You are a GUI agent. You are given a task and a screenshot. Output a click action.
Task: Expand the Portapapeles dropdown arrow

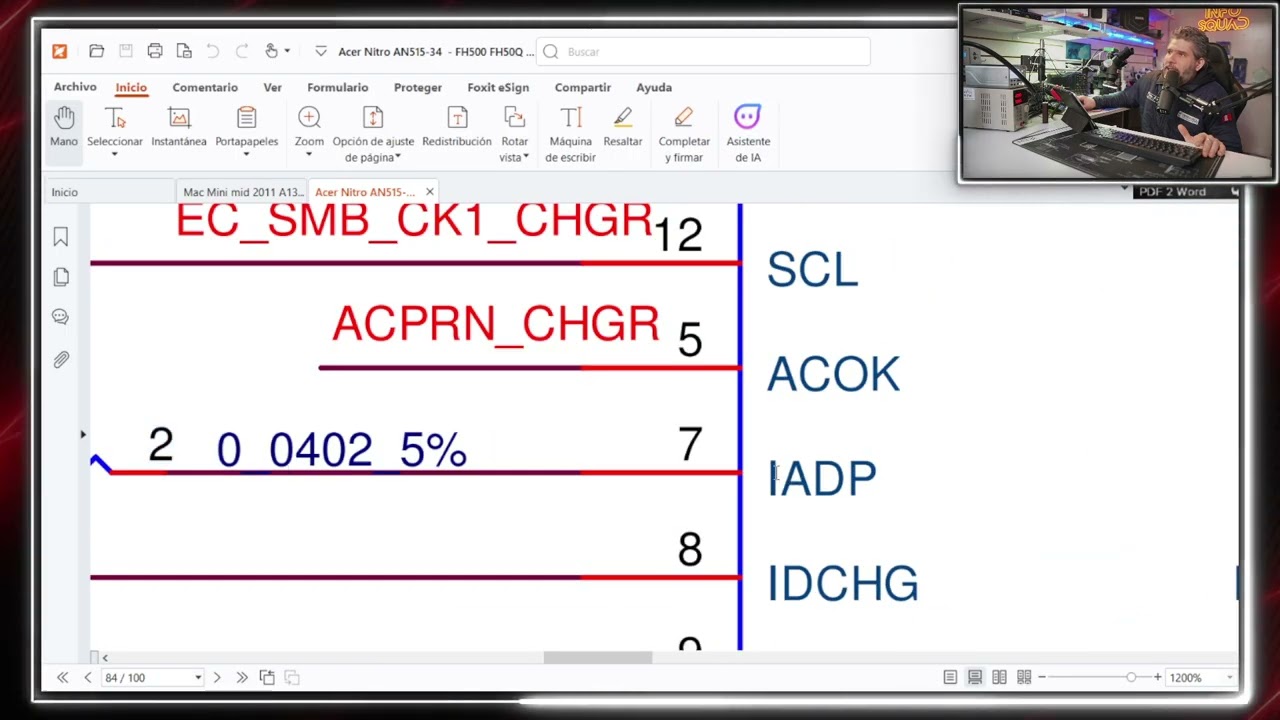coord(247,155)
